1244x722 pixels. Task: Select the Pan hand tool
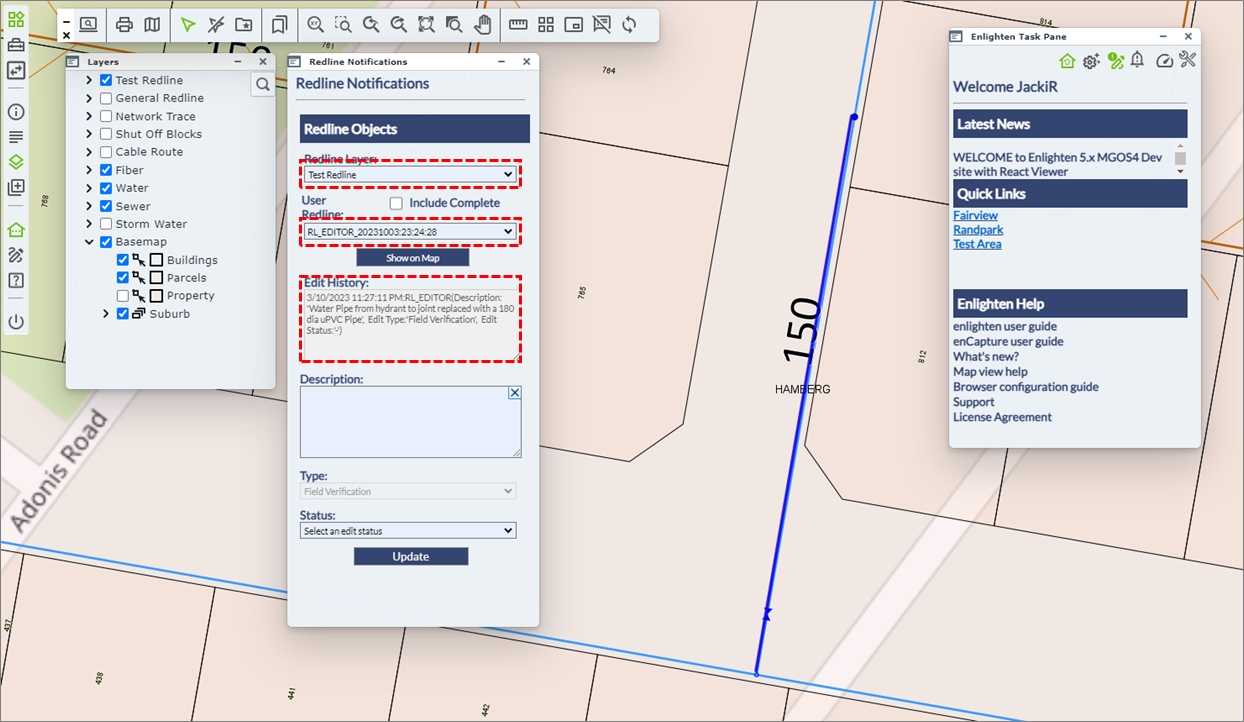(482, 25)
